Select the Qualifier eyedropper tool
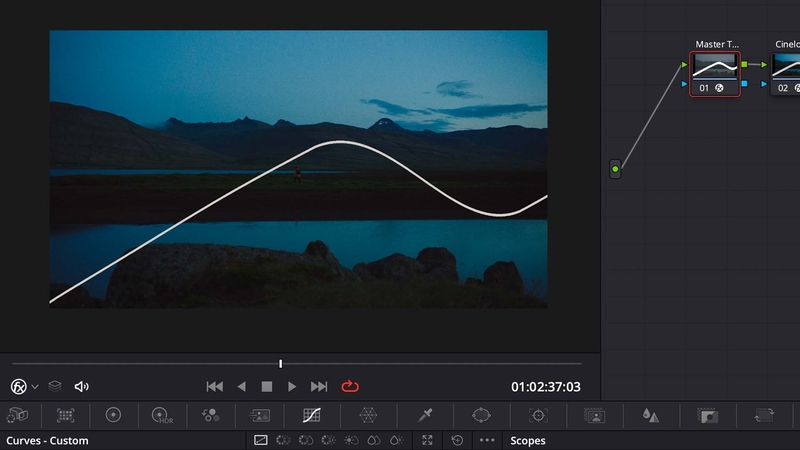This screenshot has height=450, width=800. (x=426, y=414)
